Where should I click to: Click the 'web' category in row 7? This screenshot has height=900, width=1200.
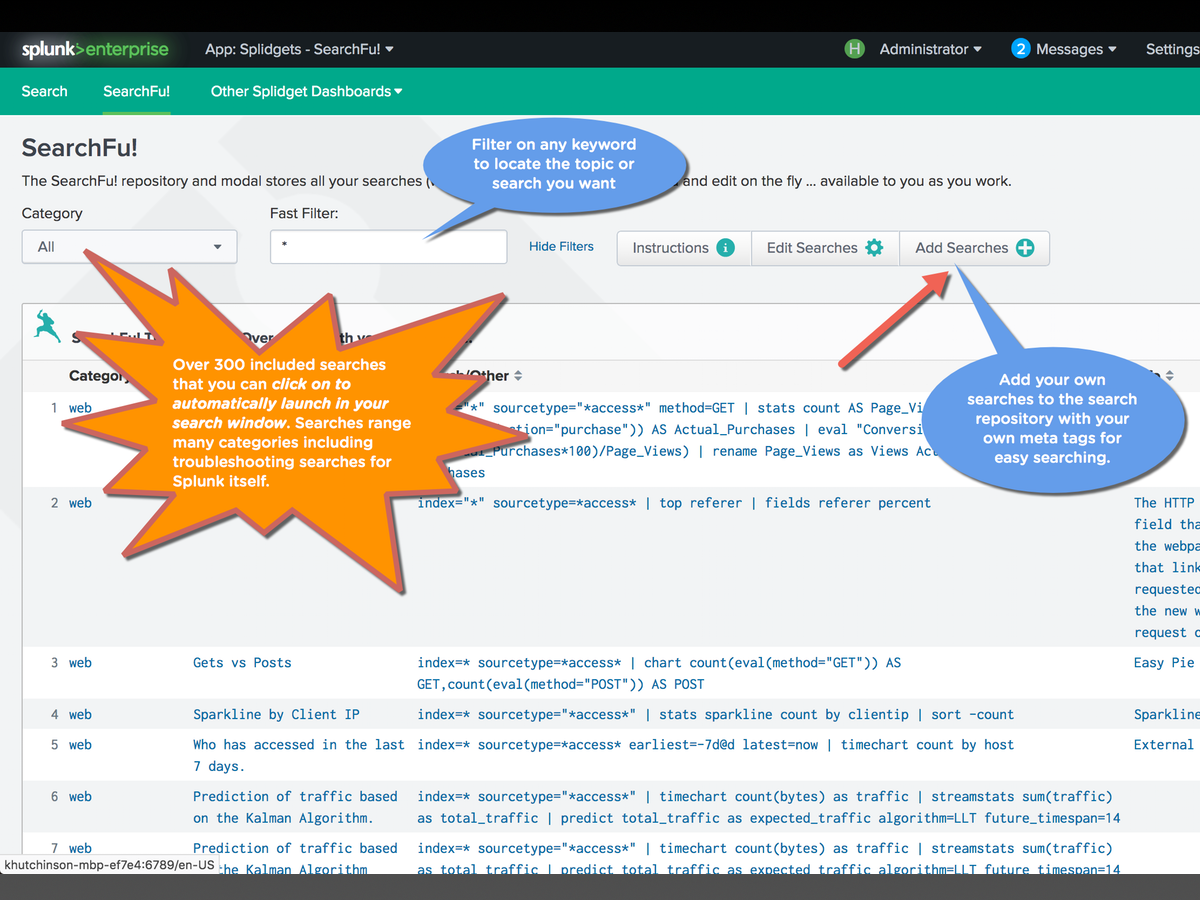point(80,849)
